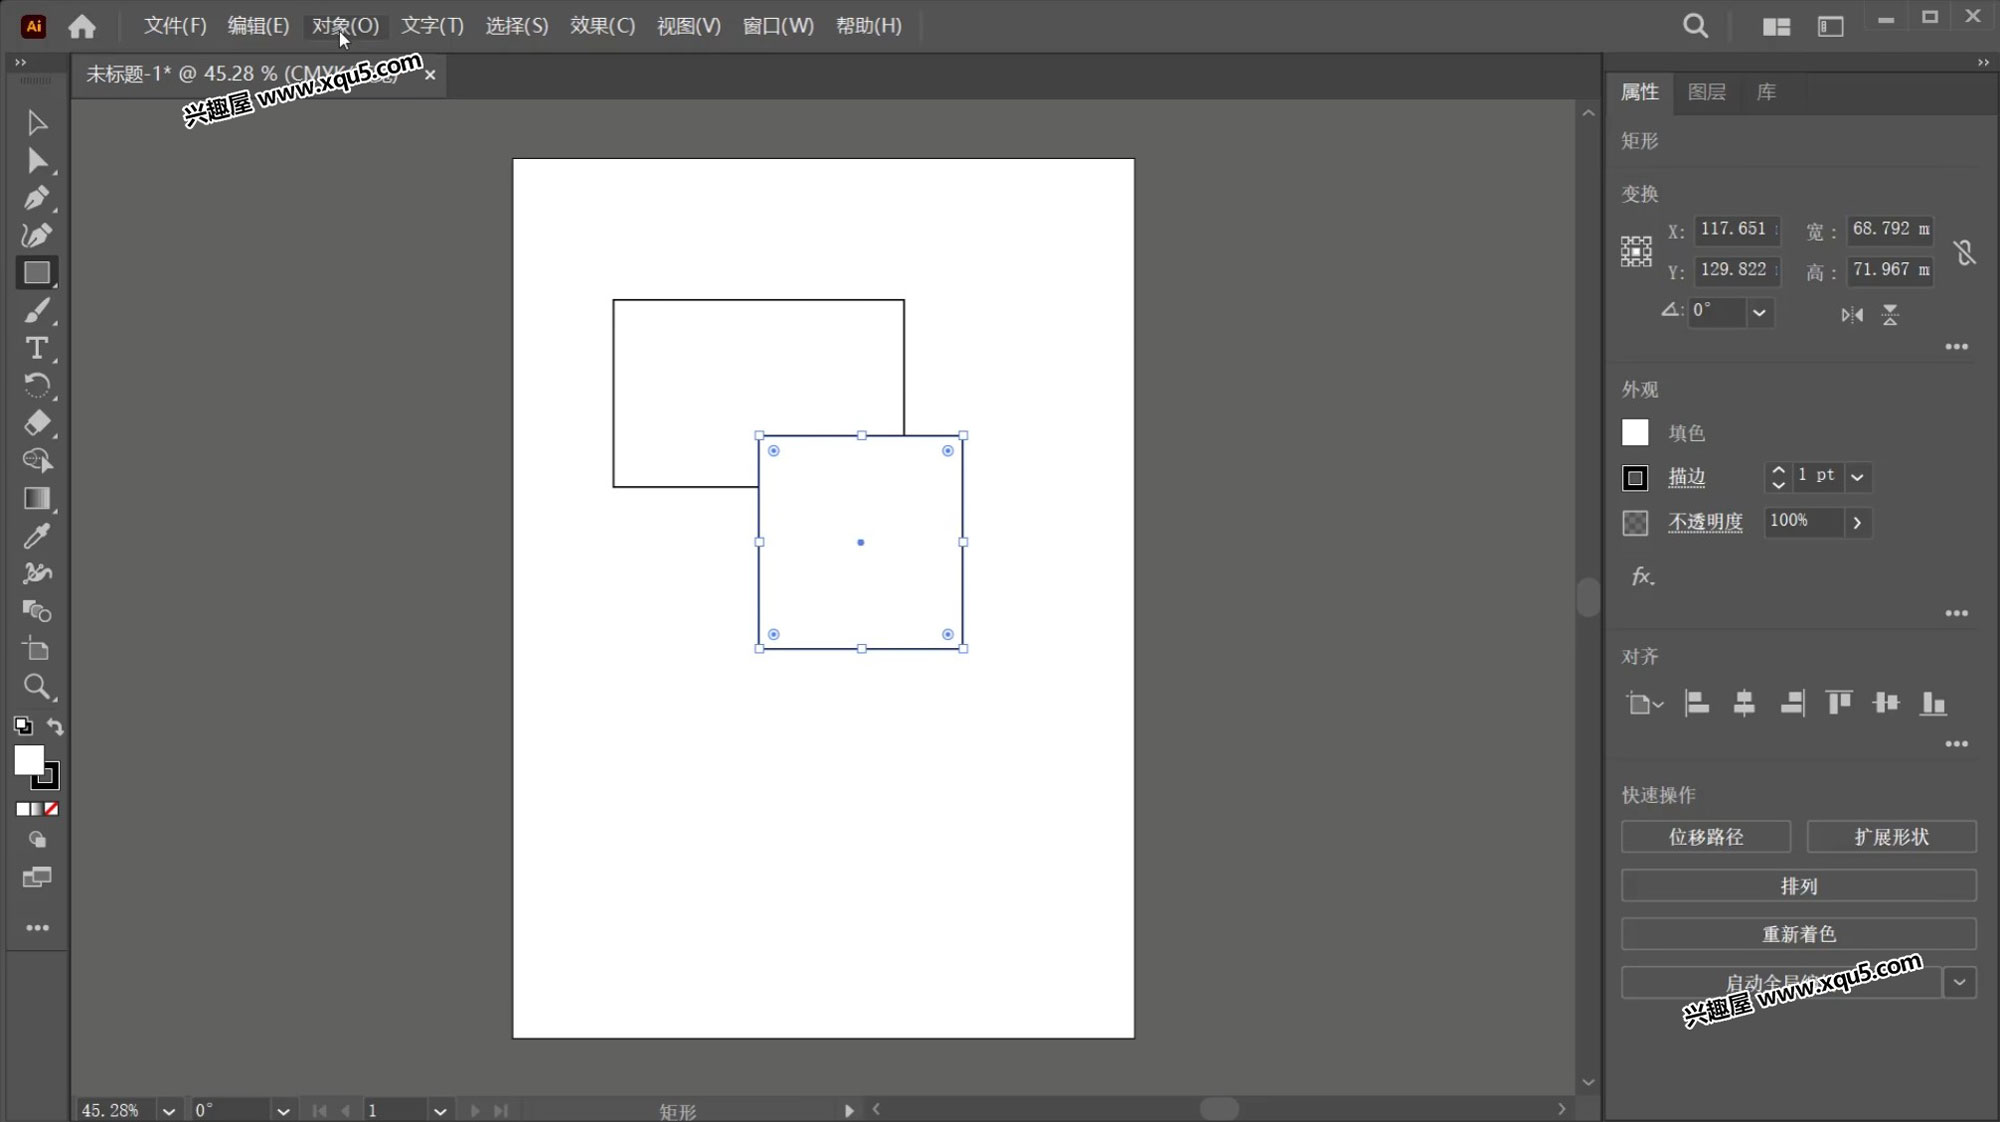Expand the stroke weight dropdown

coord(1857,477)
